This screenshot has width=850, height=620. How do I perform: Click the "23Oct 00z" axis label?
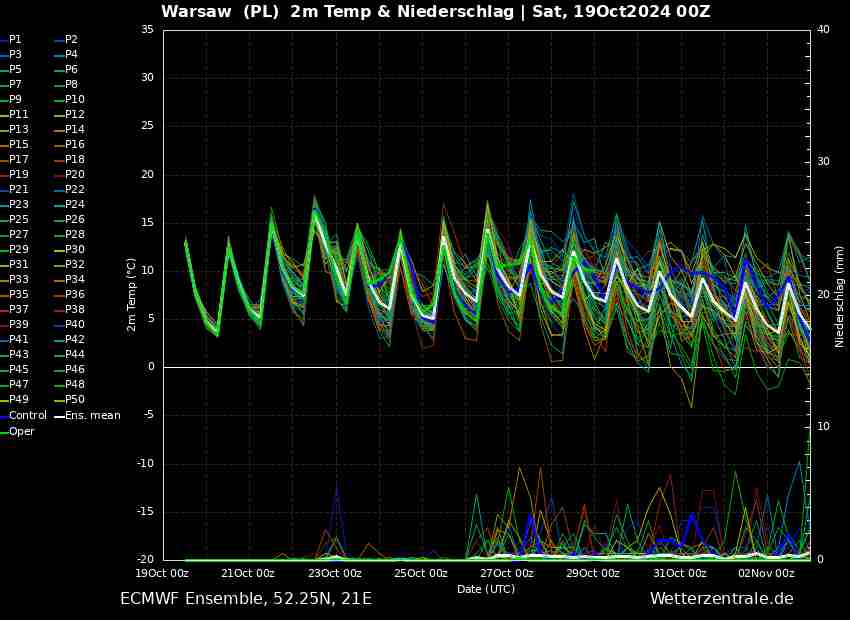click(335, 573)
